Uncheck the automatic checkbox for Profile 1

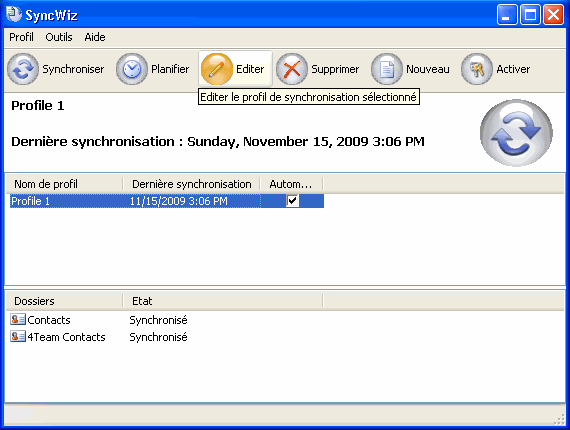[292, 201]
